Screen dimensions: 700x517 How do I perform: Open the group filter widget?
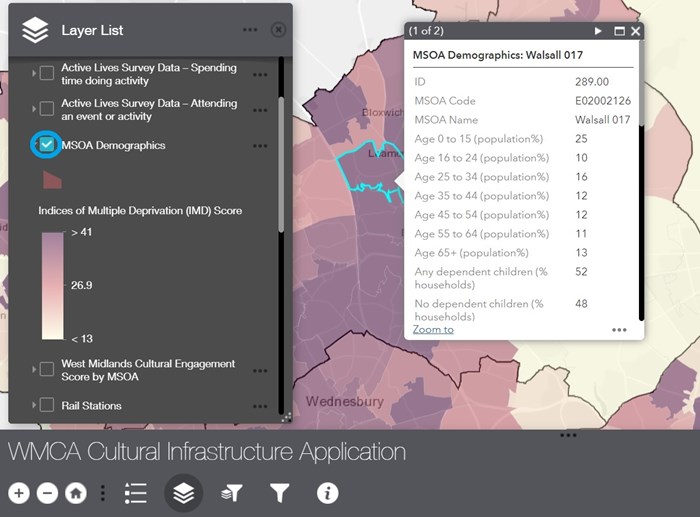(x=232, y=493)
